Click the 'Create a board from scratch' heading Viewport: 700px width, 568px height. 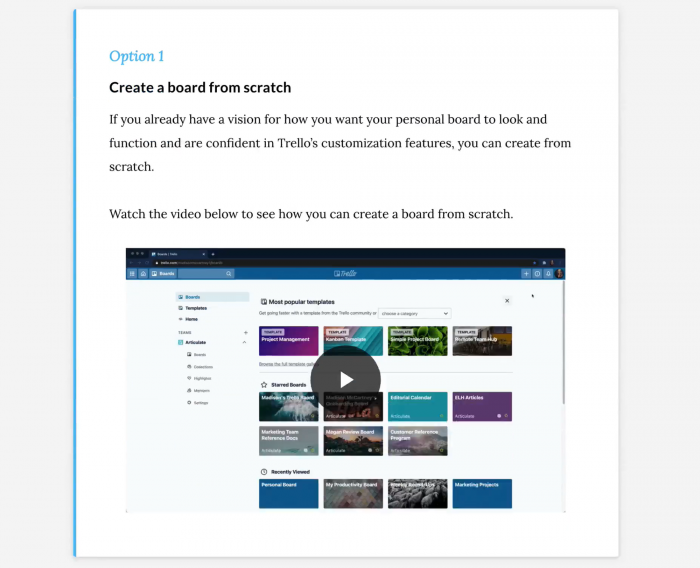200,88
